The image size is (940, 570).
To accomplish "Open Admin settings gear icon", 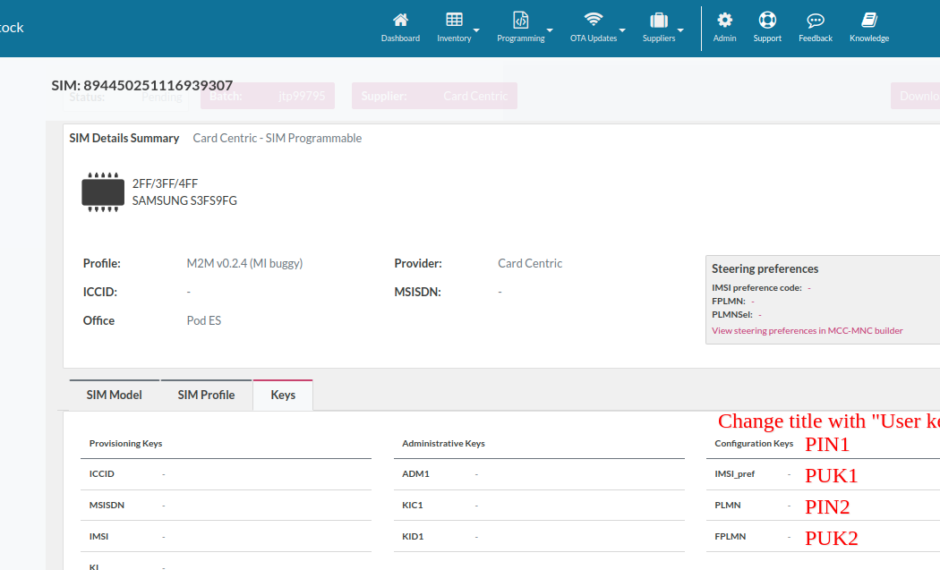I will (x=725, y=20).
